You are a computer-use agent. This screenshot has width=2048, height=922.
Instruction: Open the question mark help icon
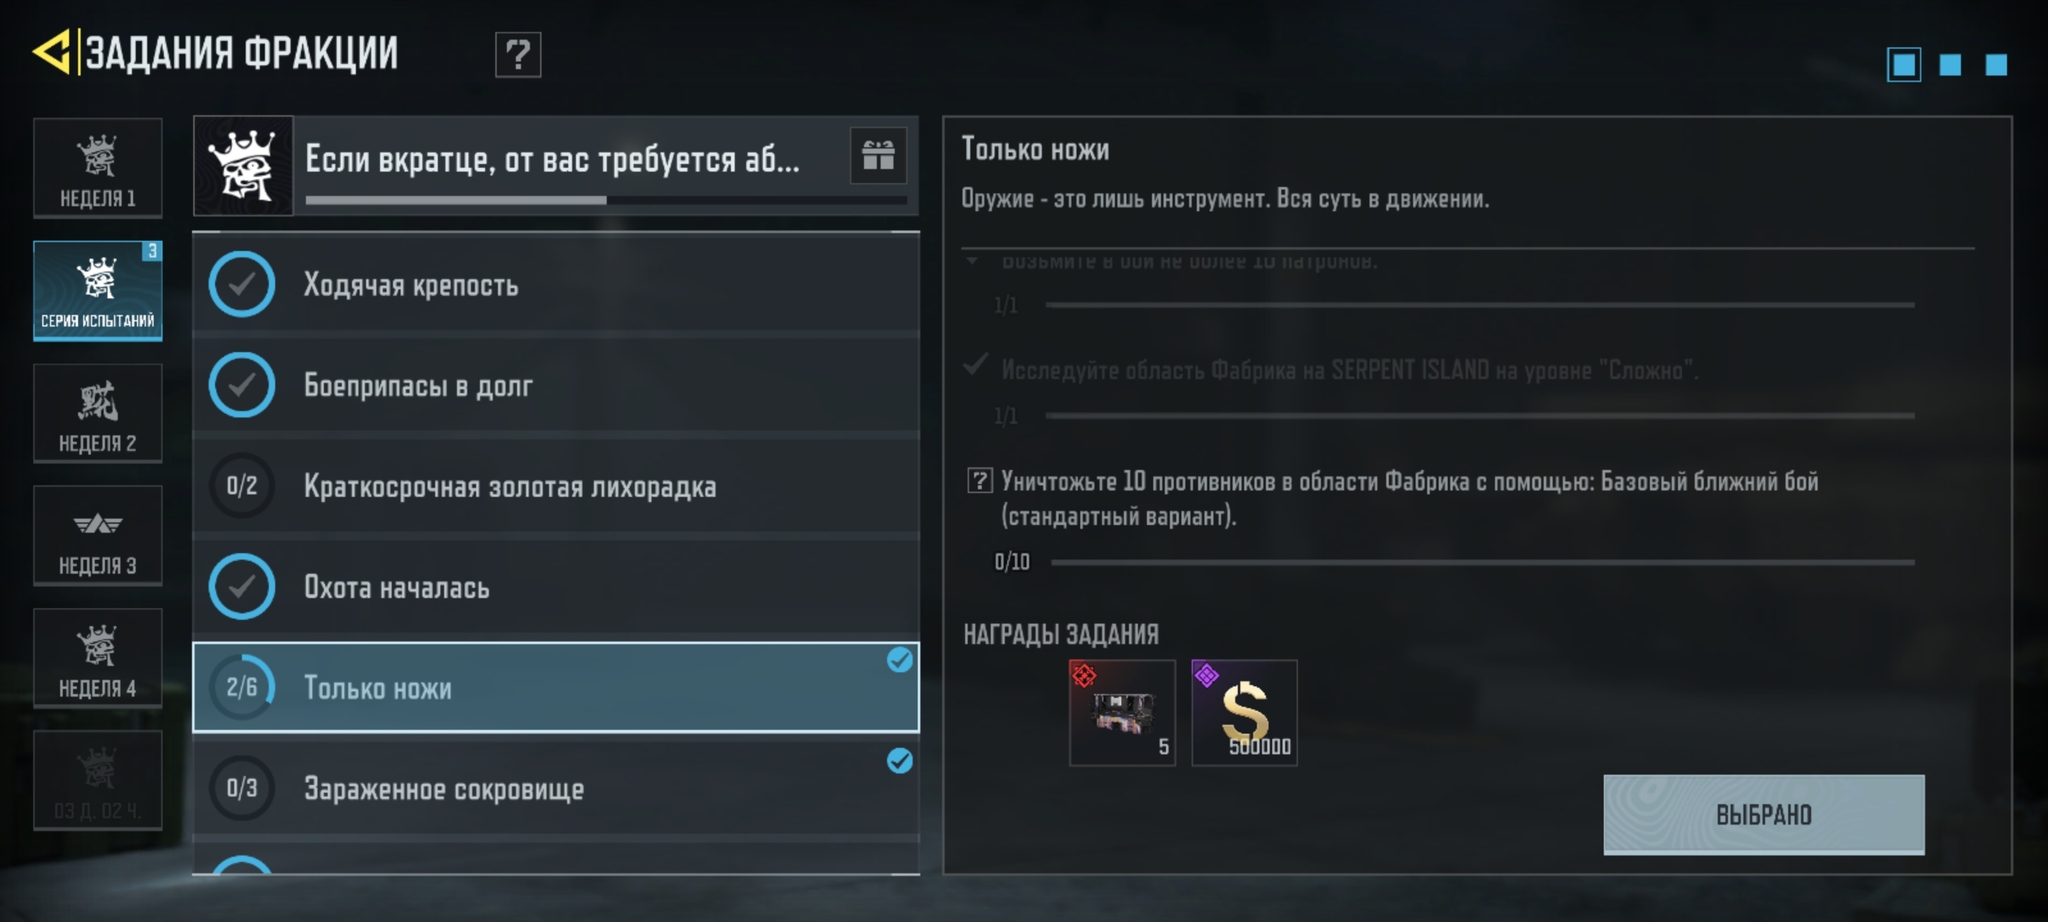tap(518, 54)
